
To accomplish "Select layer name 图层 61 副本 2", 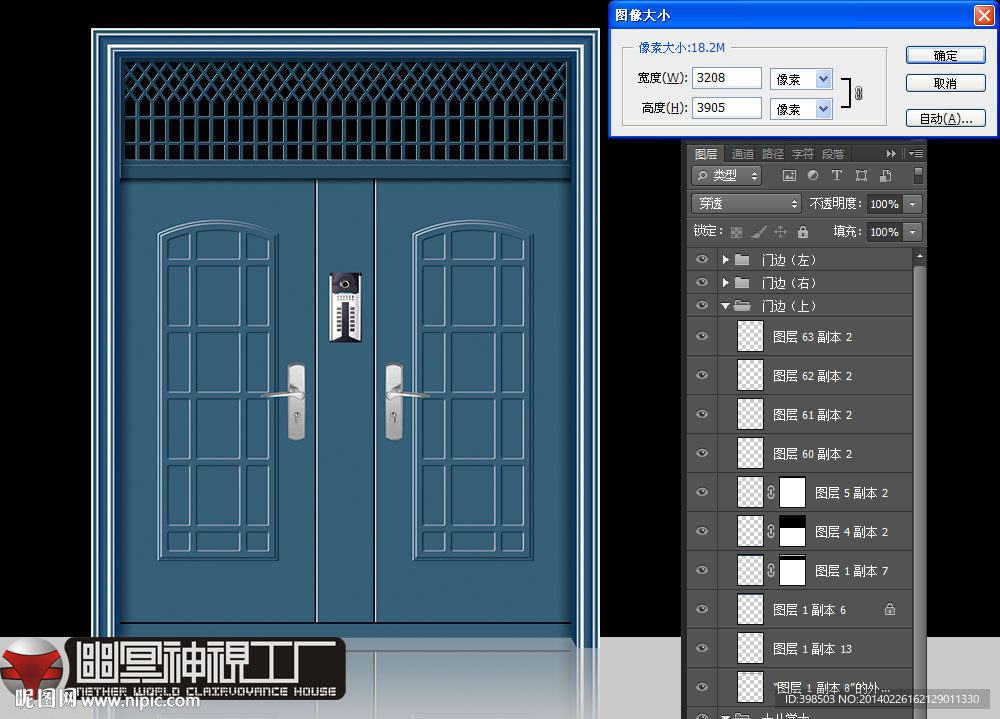I will coord(812,415).
